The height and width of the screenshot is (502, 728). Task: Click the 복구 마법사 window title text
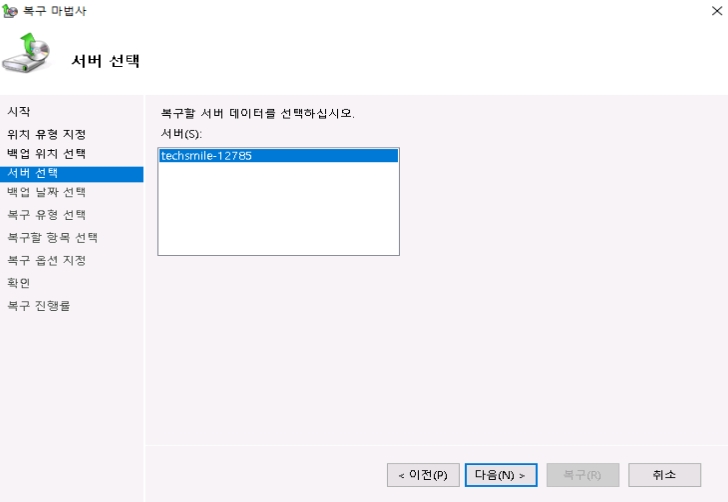[55, 11]
